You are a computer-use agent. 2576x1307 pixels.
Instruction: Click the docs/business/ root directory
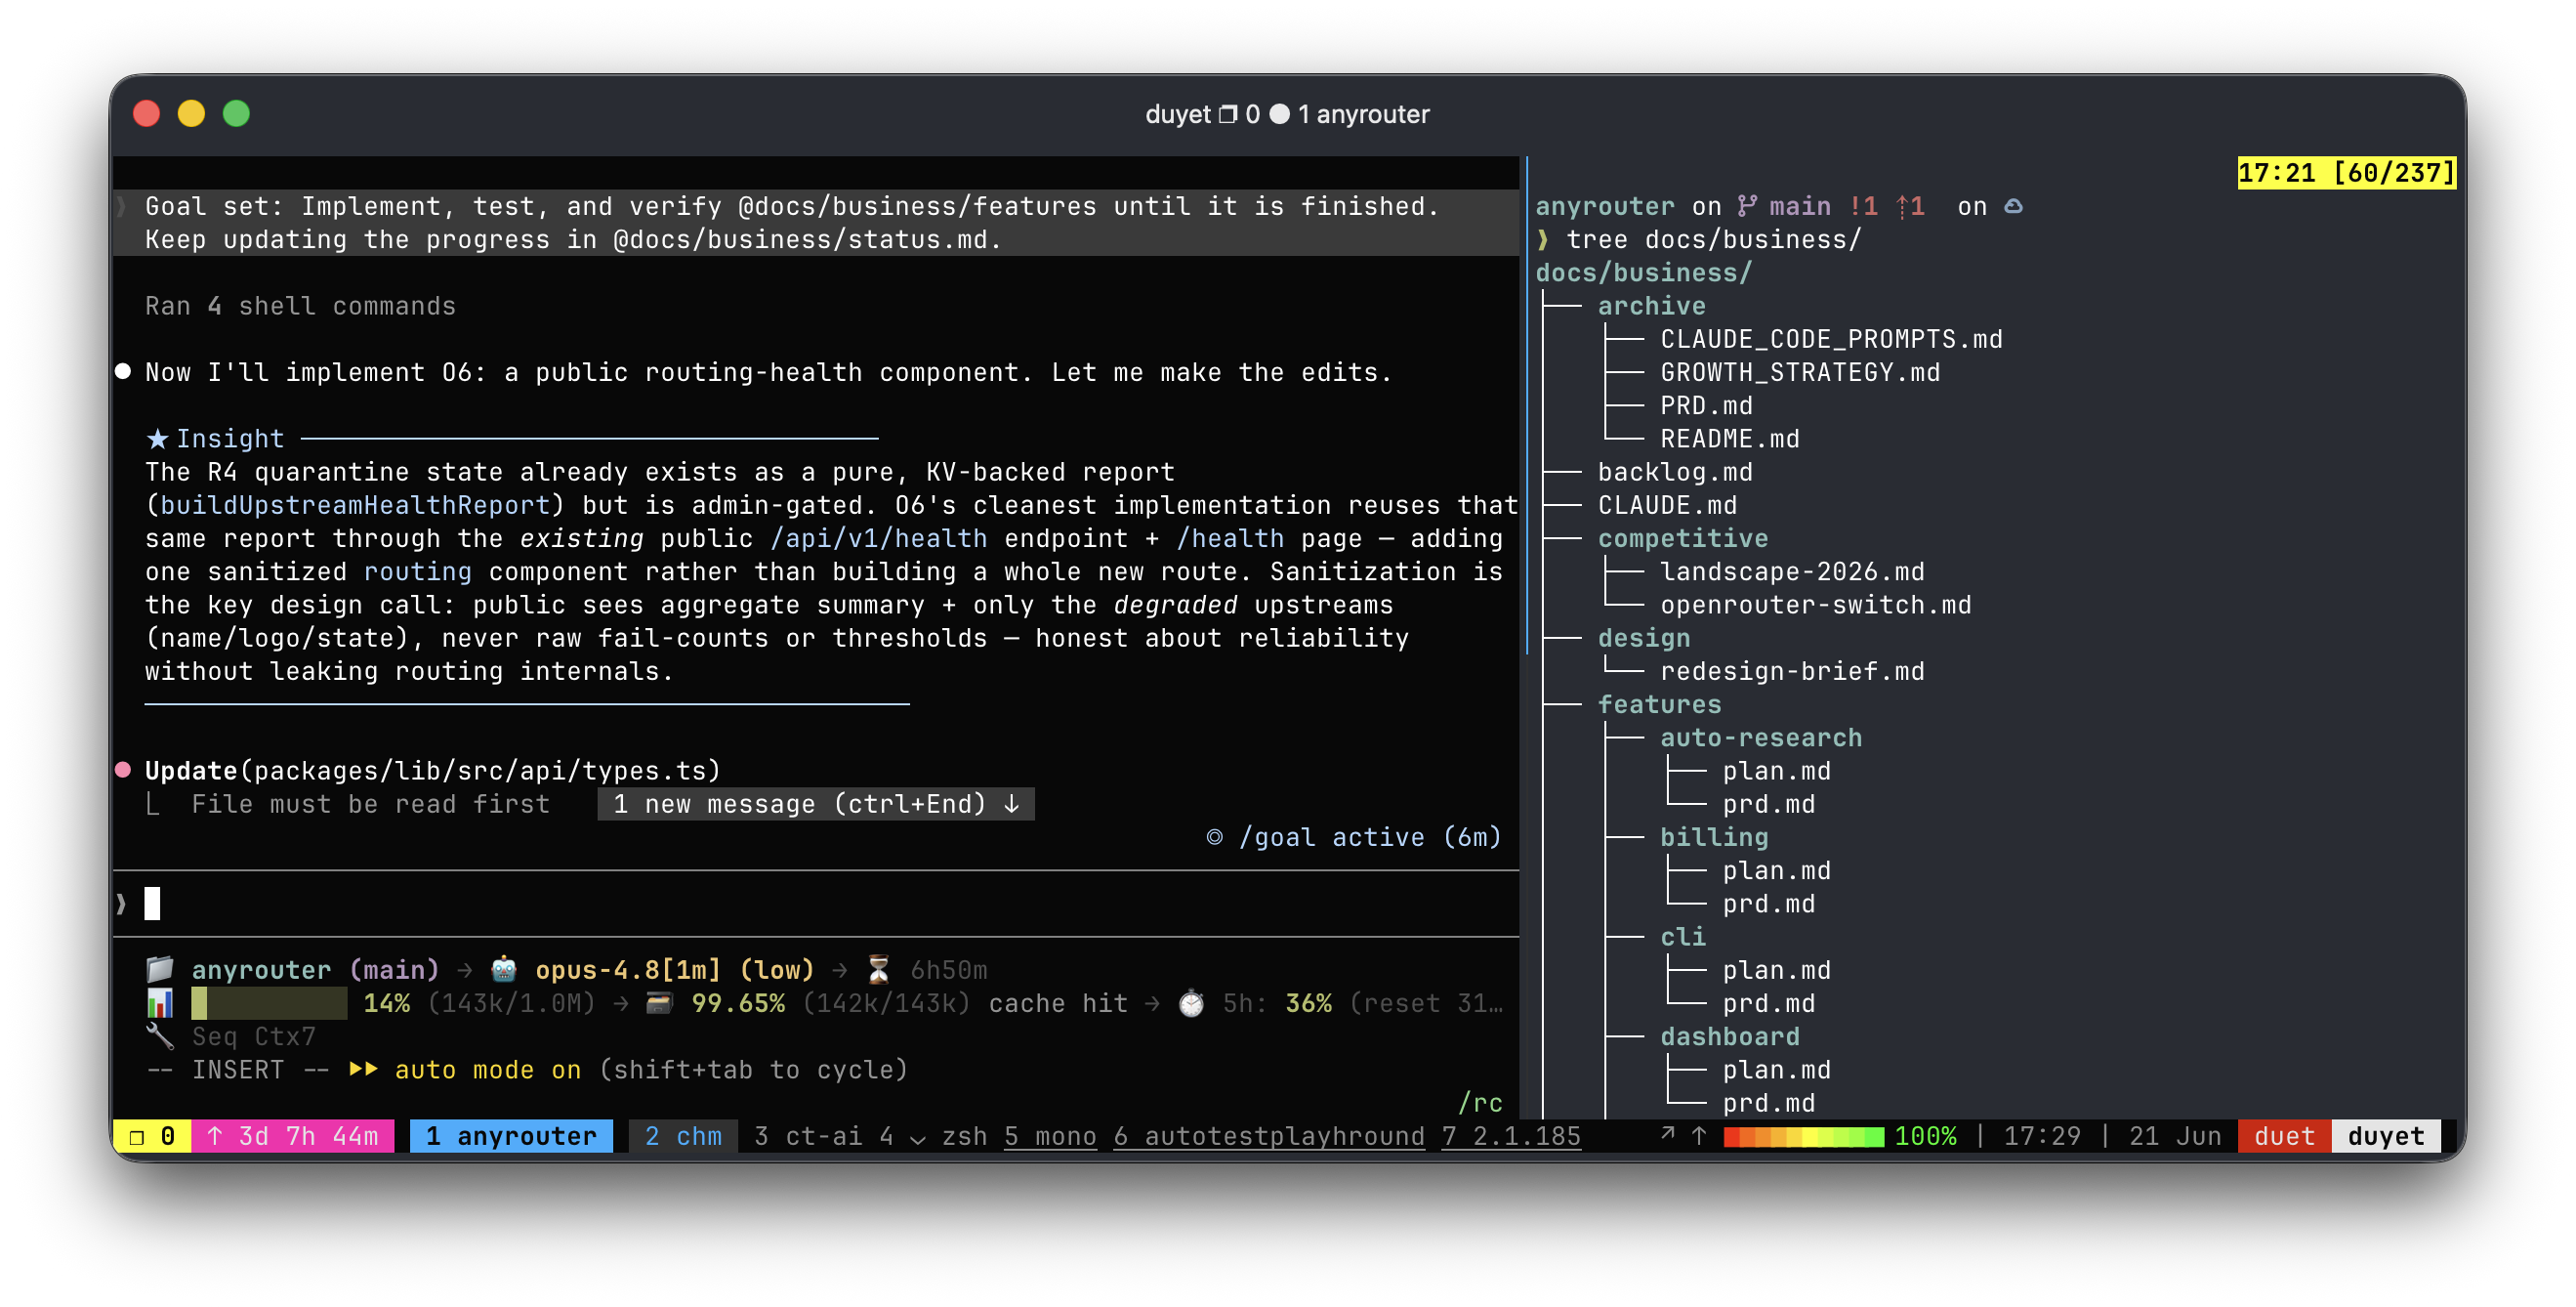point(1644,272)
